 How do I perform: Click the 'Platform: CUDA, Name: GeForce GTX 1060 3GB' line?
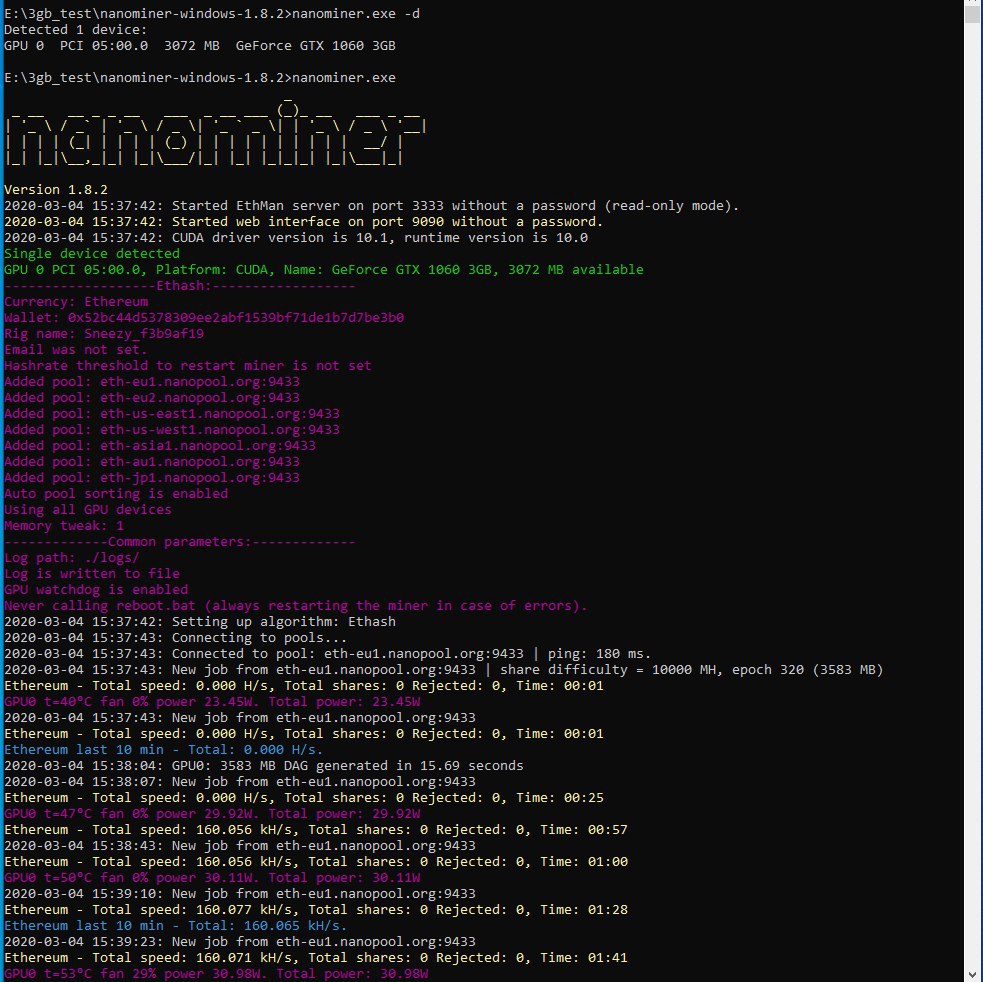point(323,270)
